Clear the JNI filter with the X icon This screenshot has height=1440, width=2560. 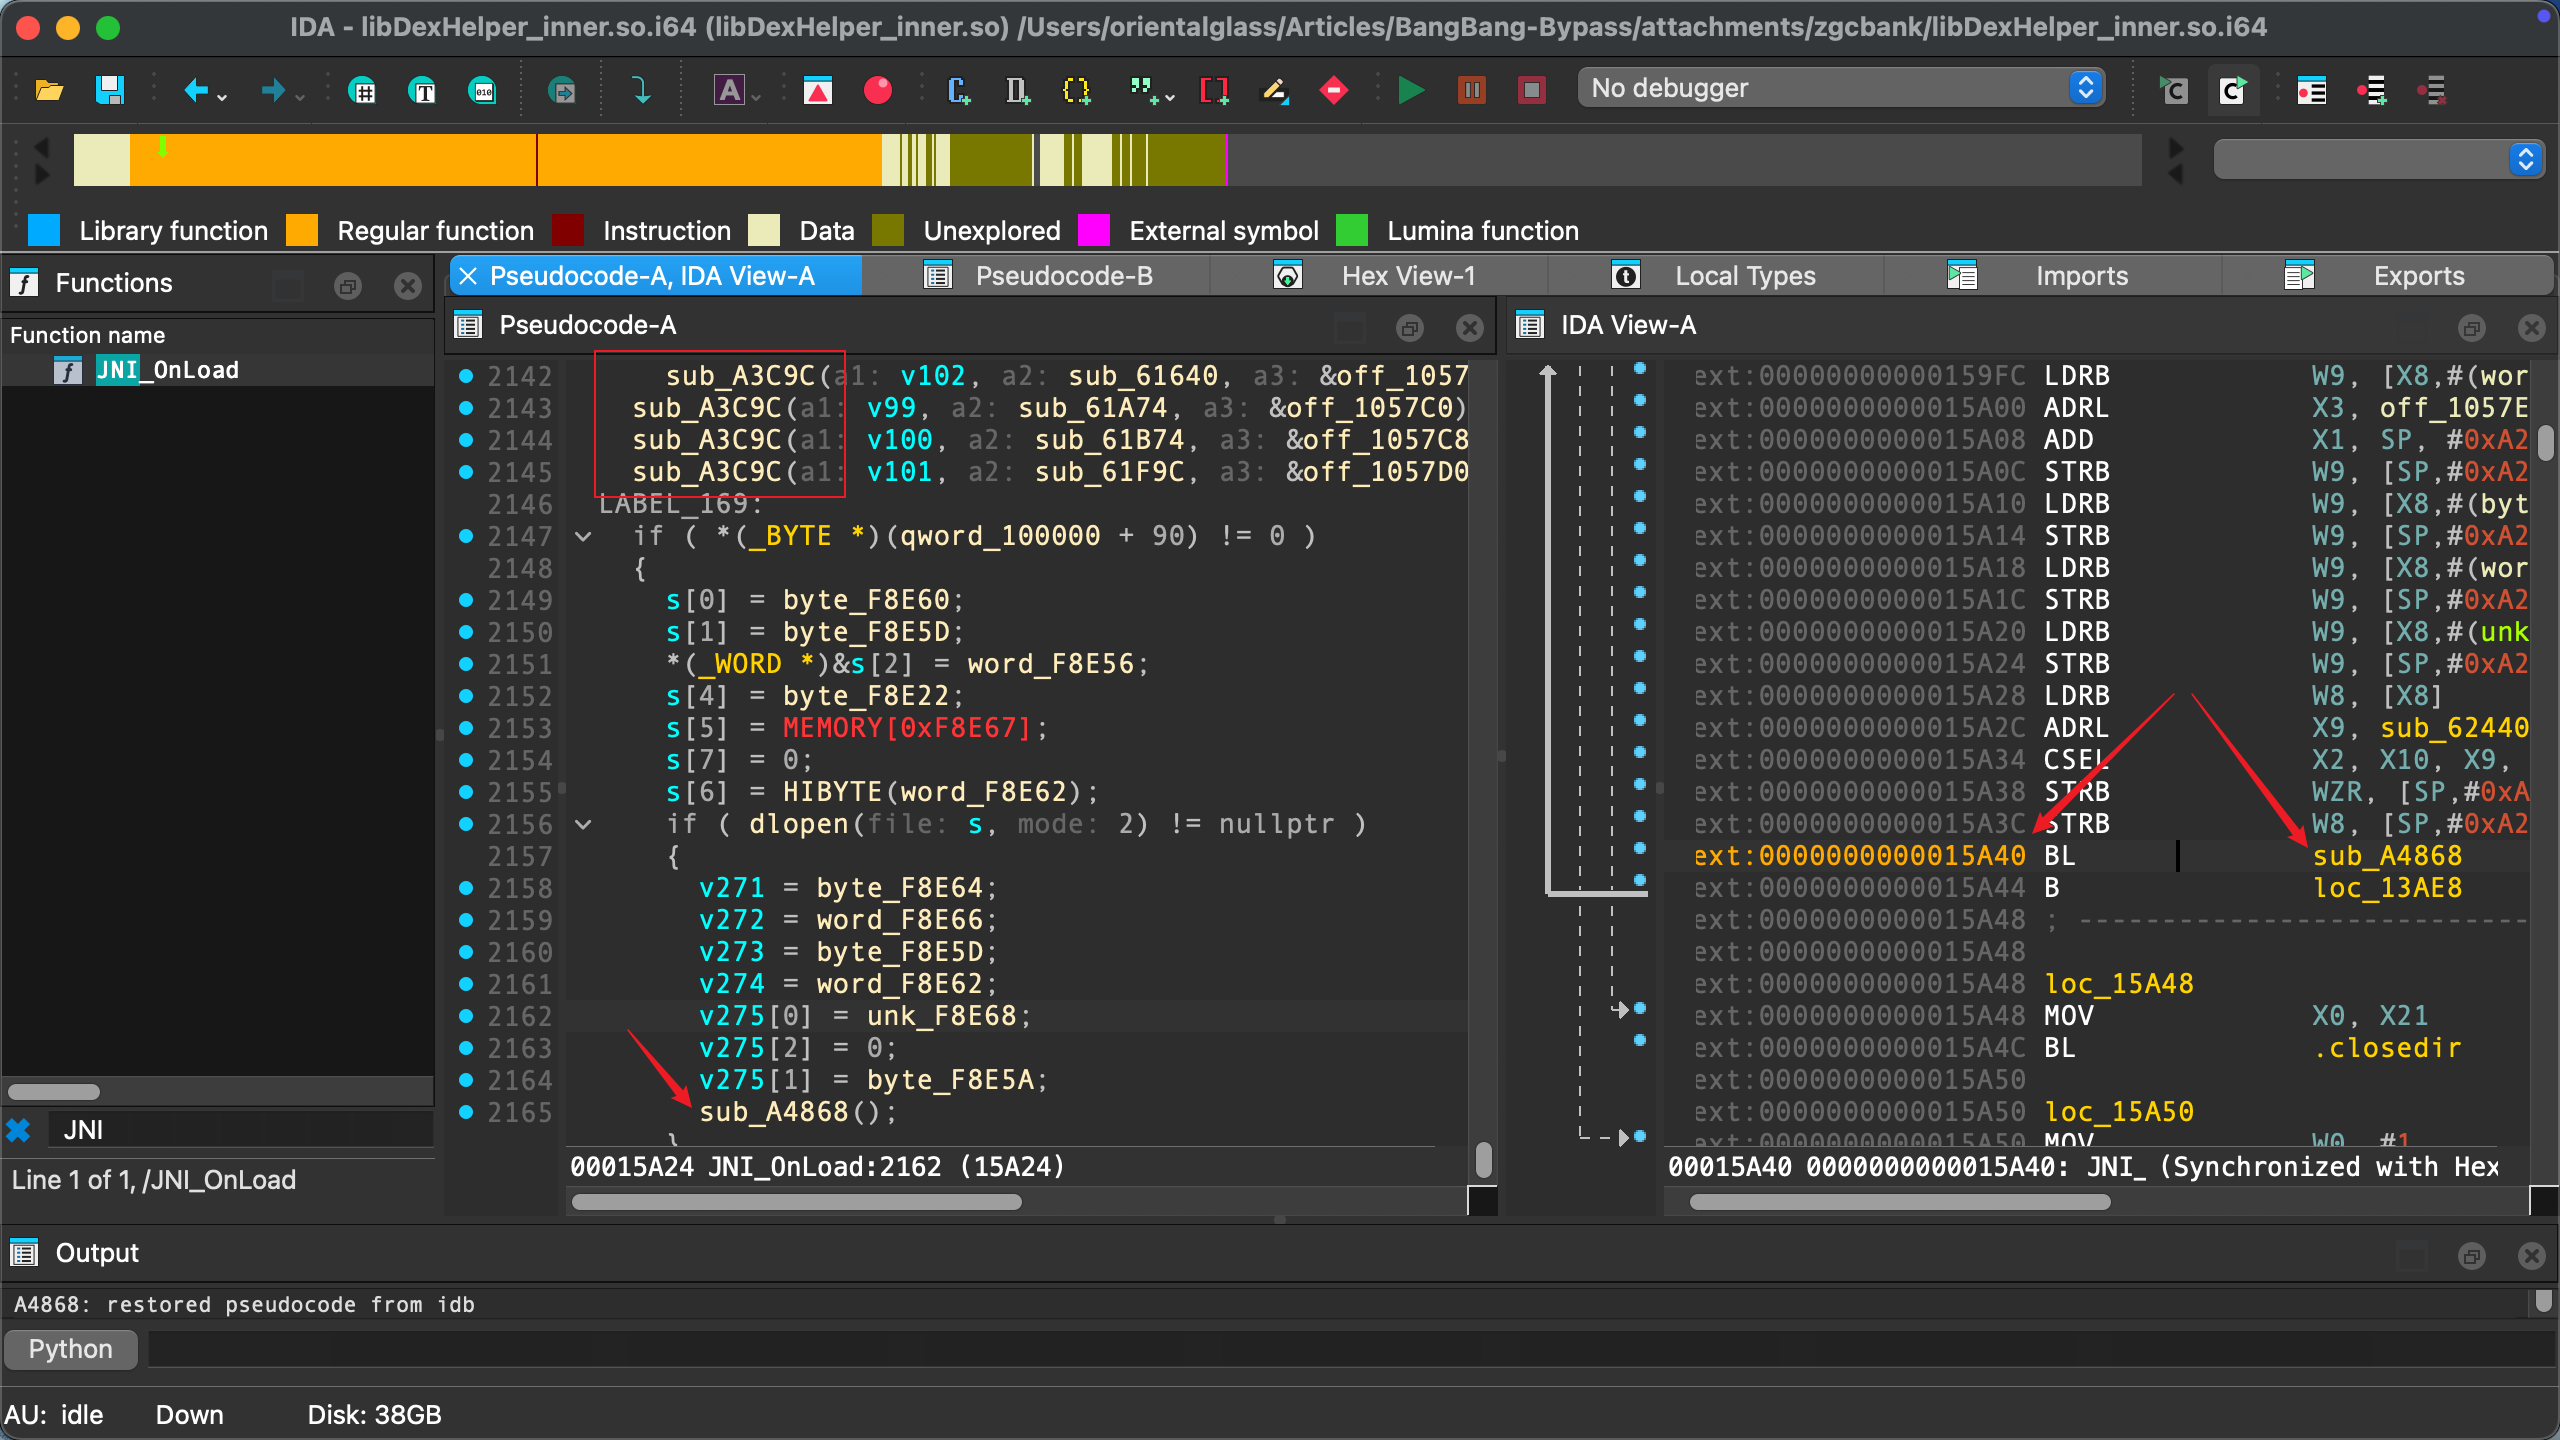pyautogui.click(x=18, y=1130)
